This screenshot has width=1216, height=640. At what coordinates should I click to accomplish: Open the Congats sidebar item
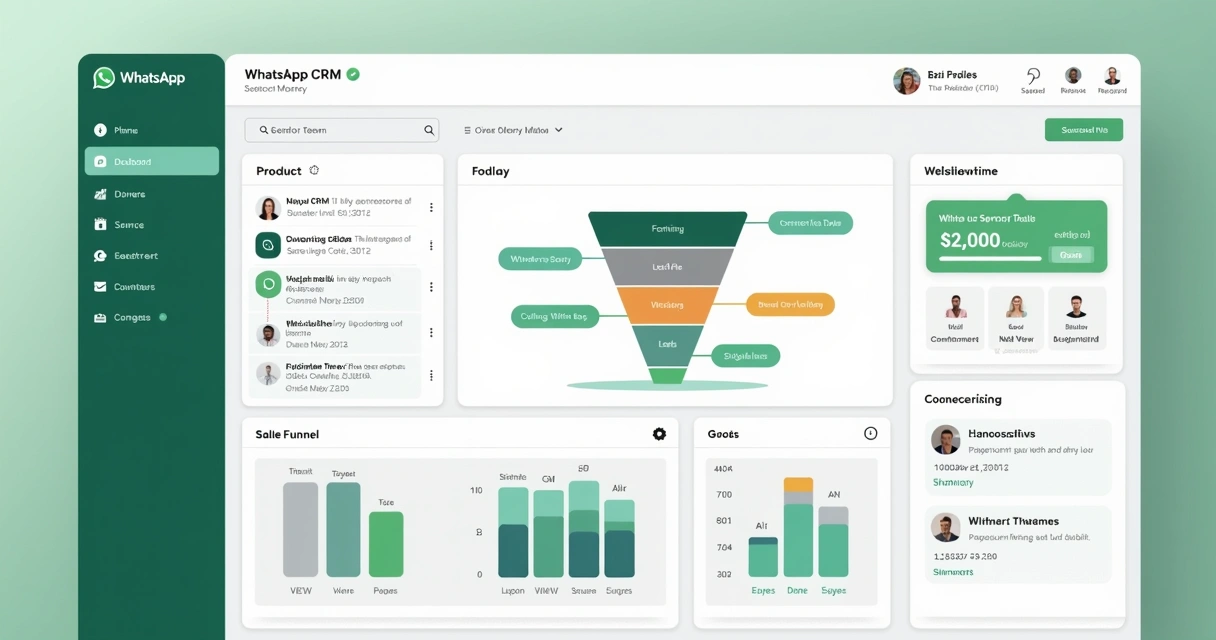(151, 318)
